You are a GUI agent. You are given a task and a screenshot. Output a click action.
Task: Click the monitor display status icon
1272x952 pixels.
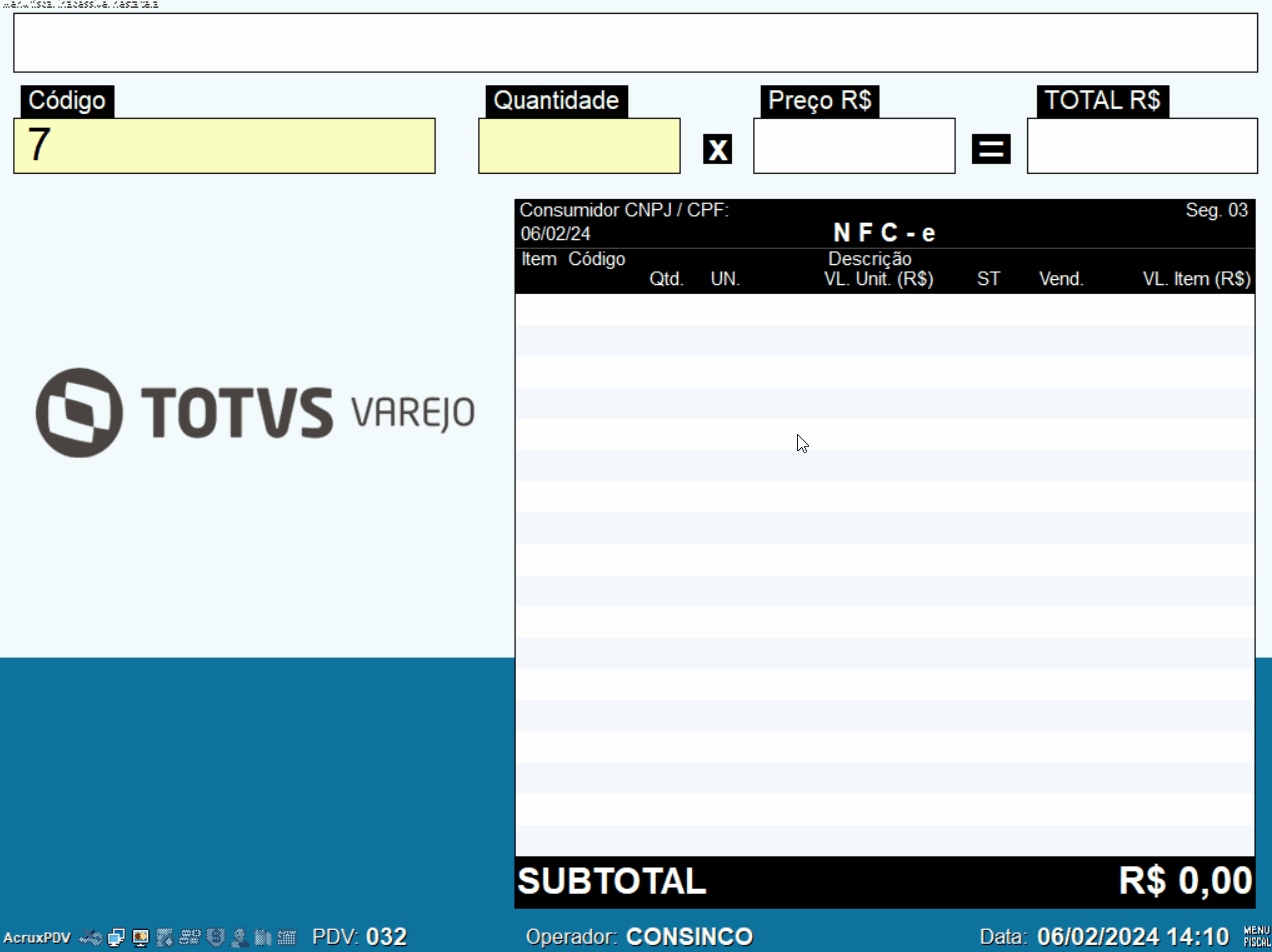pyautogui.click(x=141, y=937)
